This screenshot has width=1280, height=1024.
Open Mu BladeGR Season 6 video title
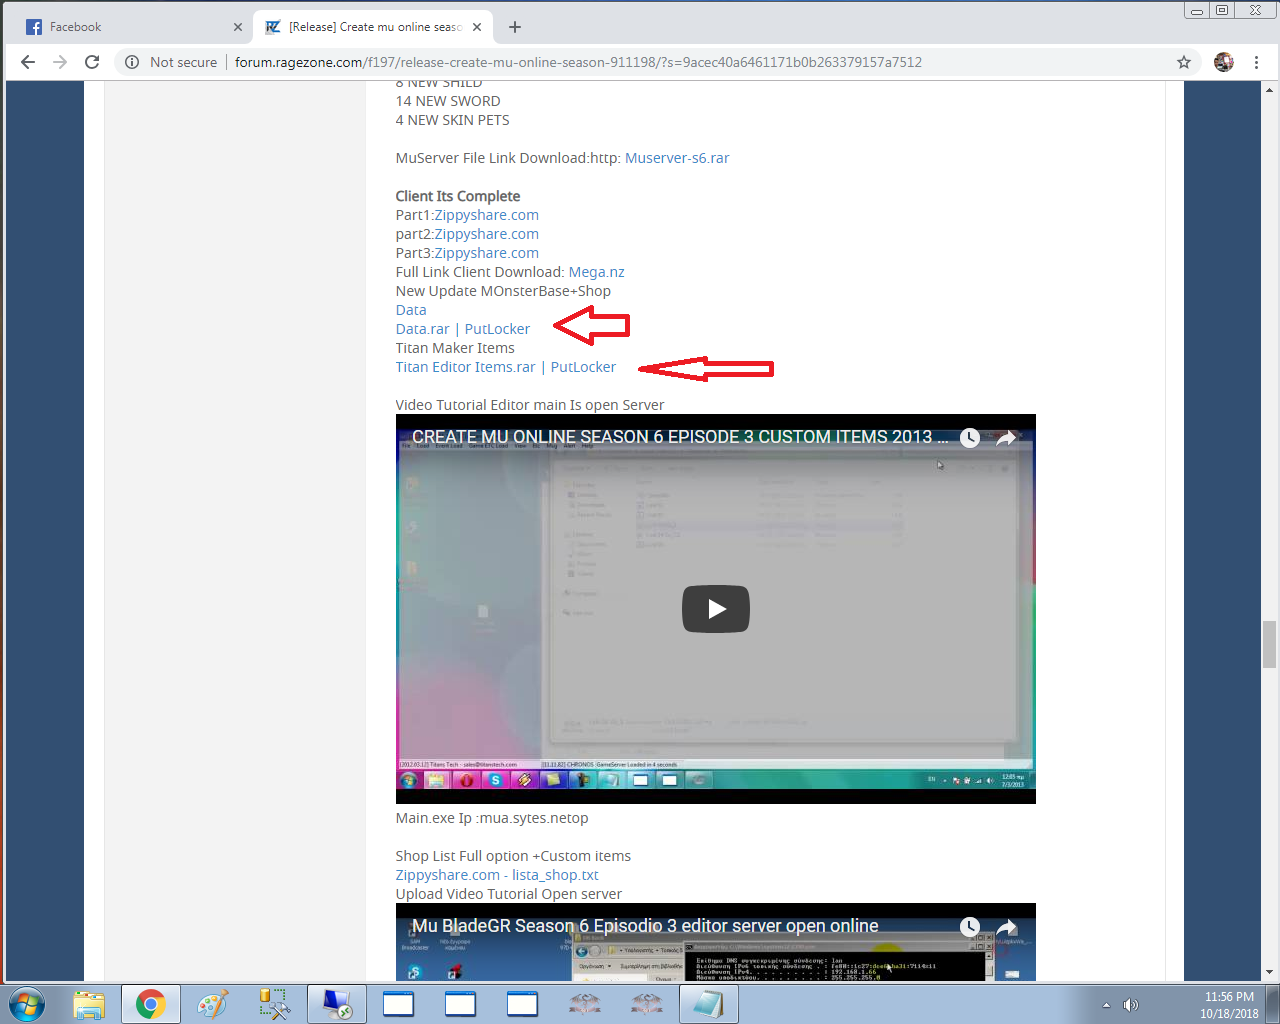(x=645, y=926)
